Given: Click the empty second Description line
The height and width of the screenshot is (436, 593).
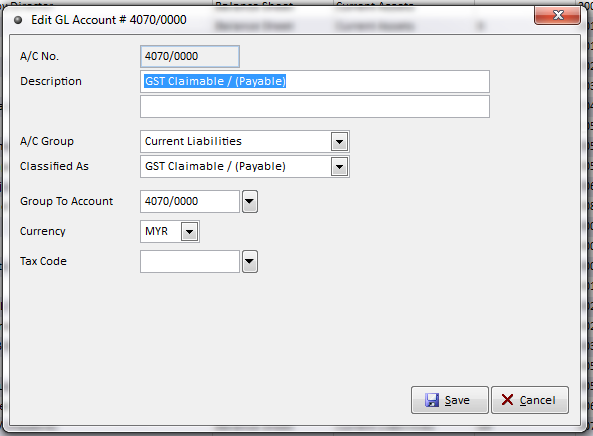Looking at the screenshot, I should (315, 106).
